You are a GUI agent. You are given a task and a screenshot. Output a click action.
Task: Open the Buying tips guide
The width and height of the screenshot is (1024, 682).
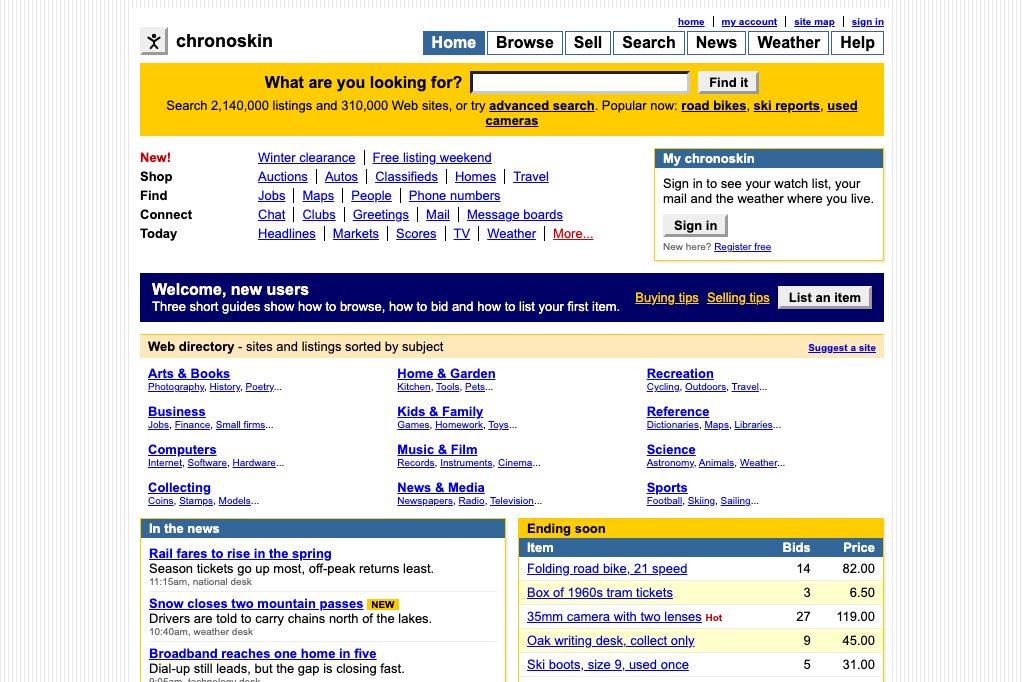click(667, 298)
